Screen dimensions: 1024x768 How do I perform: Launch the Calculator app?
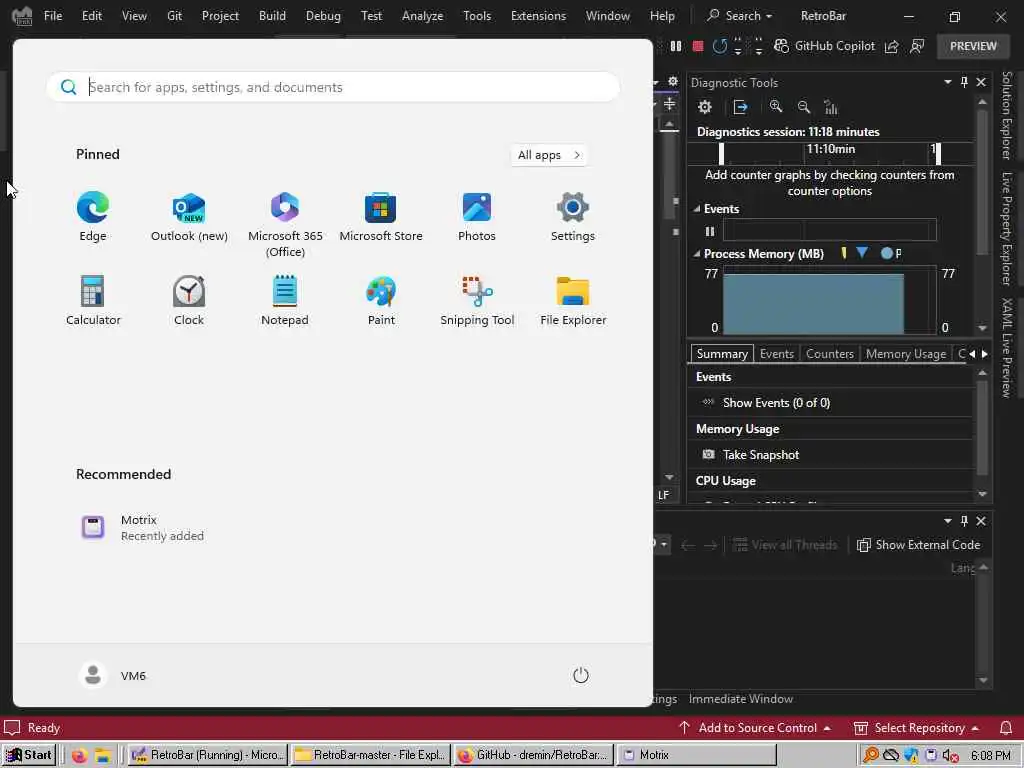pos(93,300)
